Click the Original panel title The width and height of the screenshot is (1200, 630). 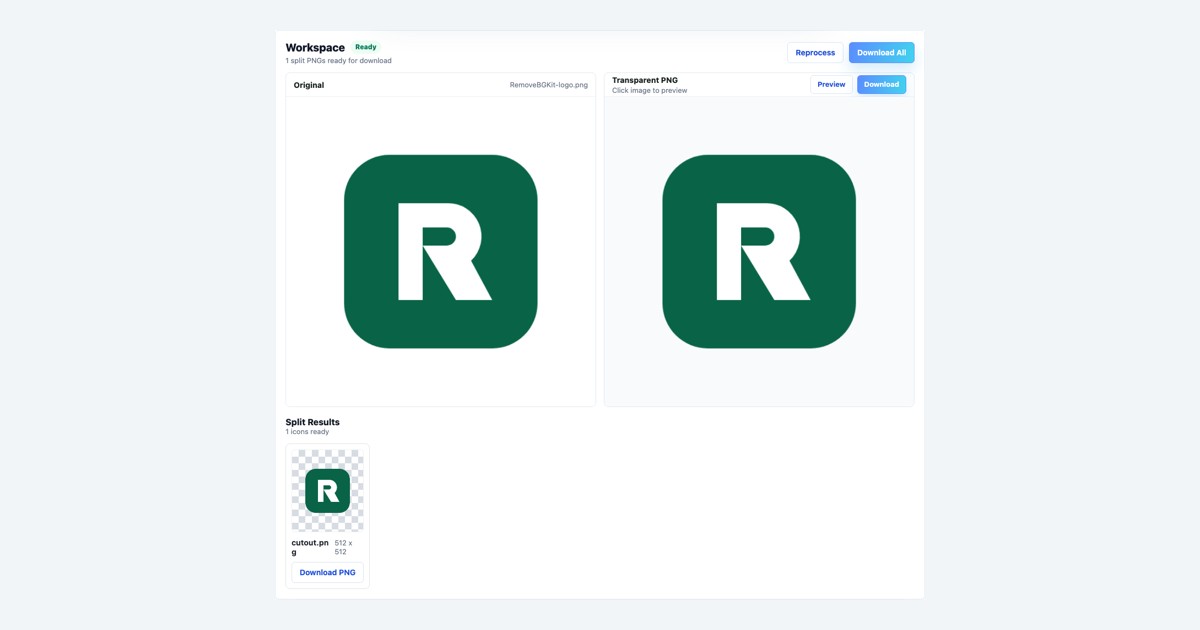click(x=309, y=85)
